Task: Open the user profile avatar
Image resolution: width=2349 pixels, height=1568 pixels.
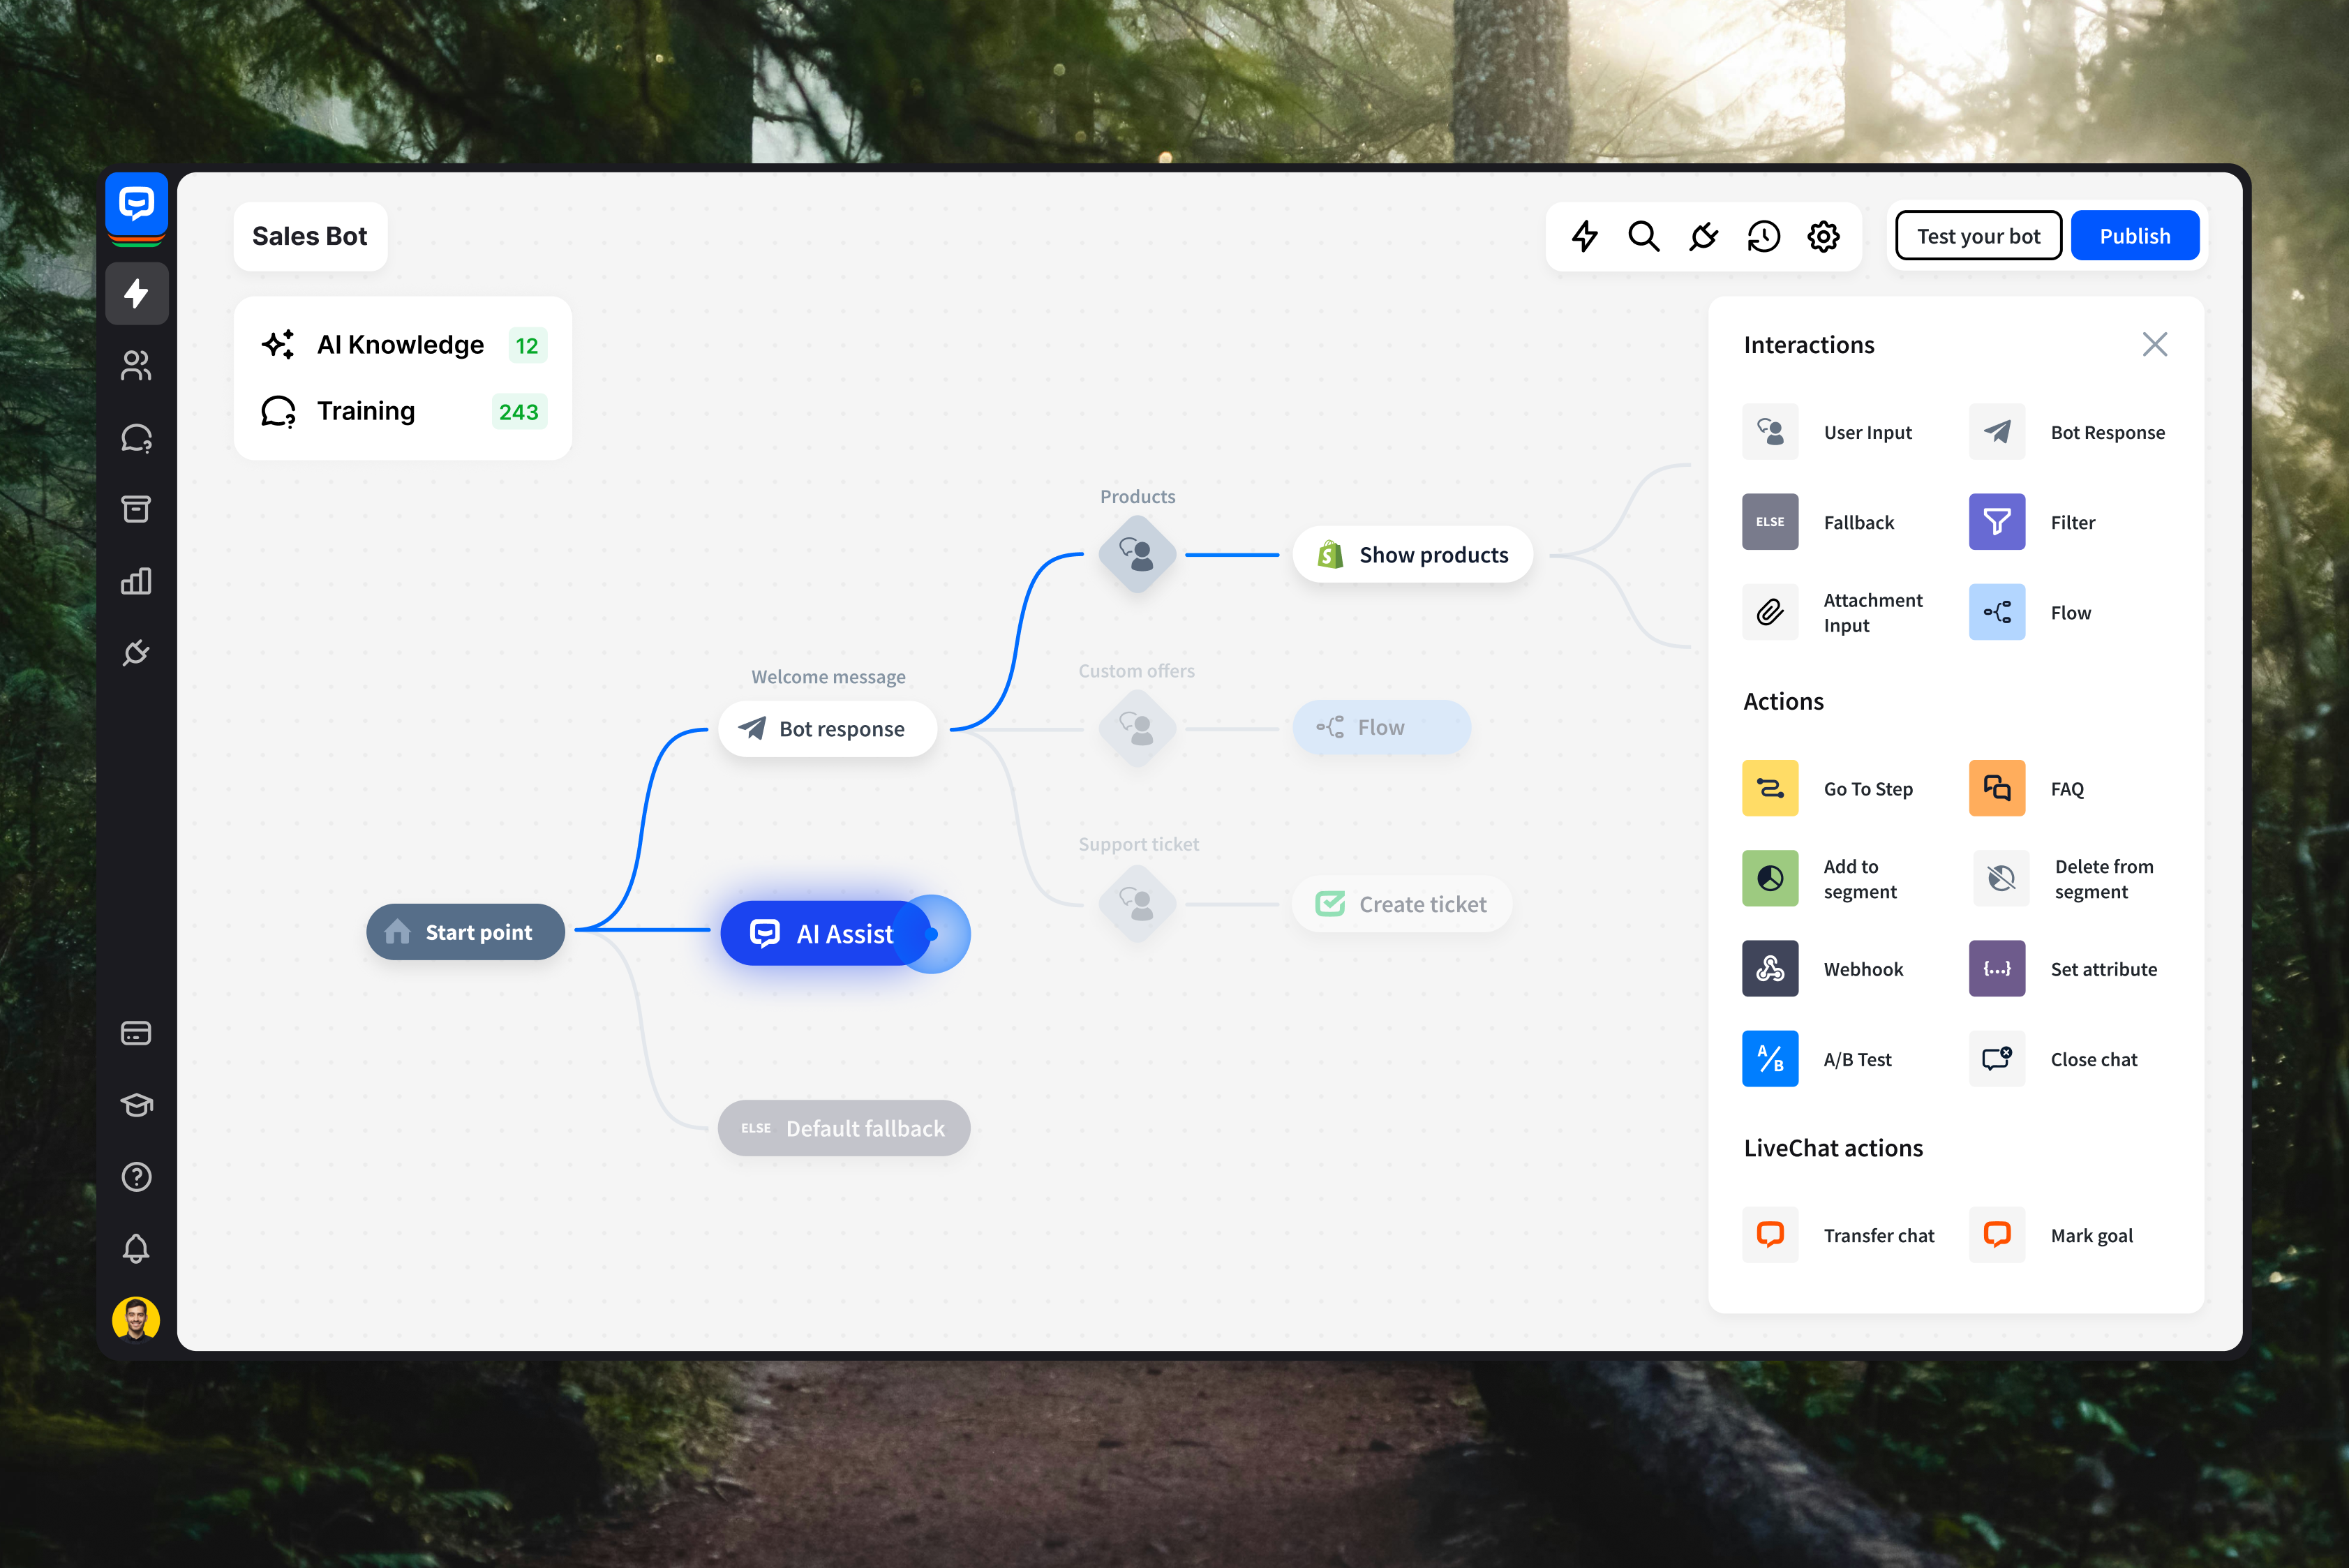Action: tap(136, 1319)
